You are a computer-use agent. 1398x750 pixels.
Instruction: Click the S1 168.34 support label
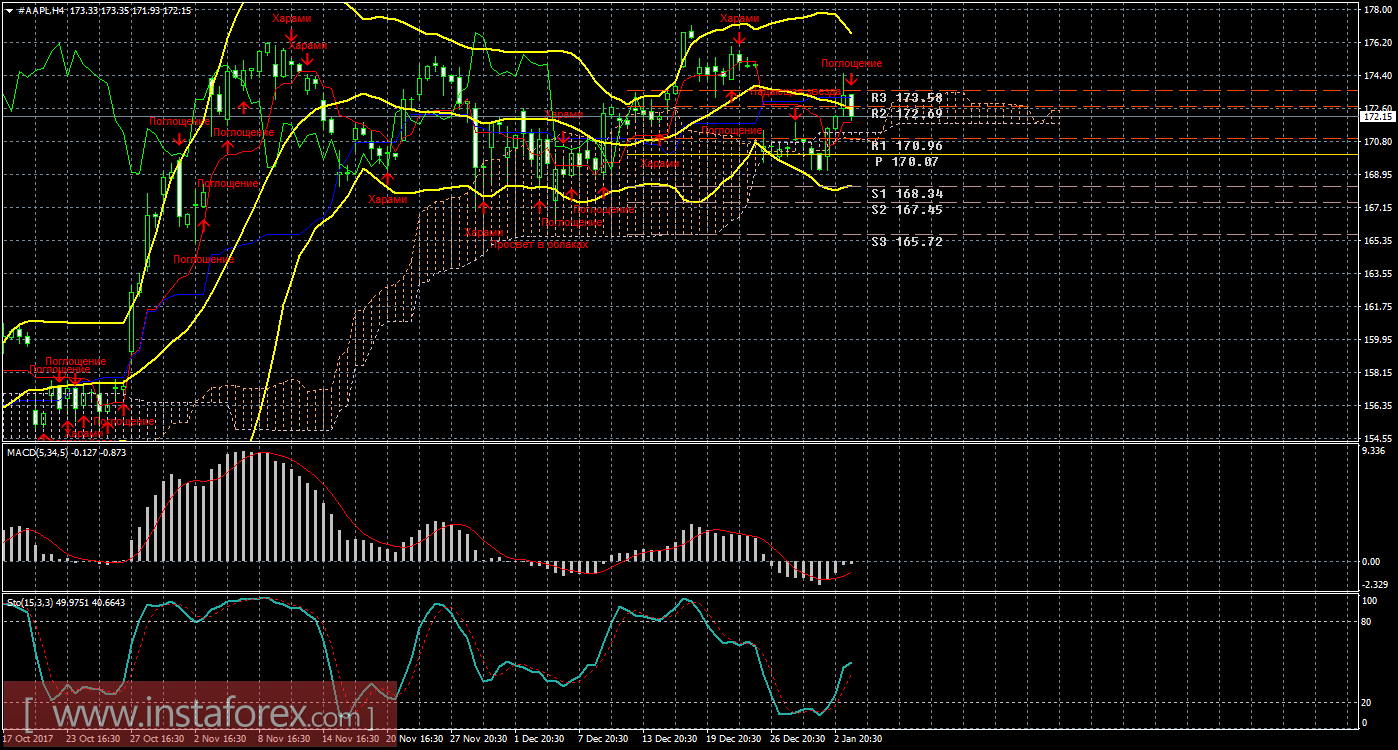click(x=906, y=193)
